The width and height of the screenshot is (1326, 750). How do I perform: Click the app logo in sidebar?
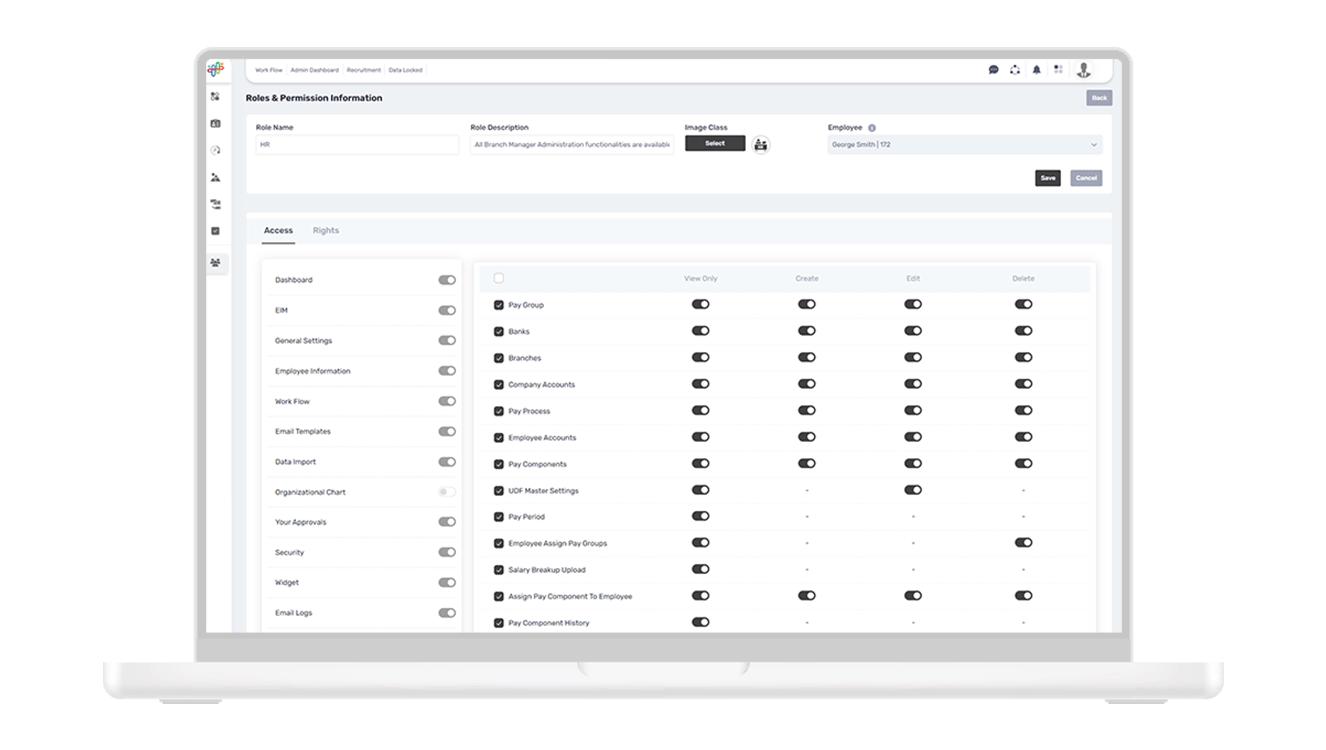tap(215, 69)
